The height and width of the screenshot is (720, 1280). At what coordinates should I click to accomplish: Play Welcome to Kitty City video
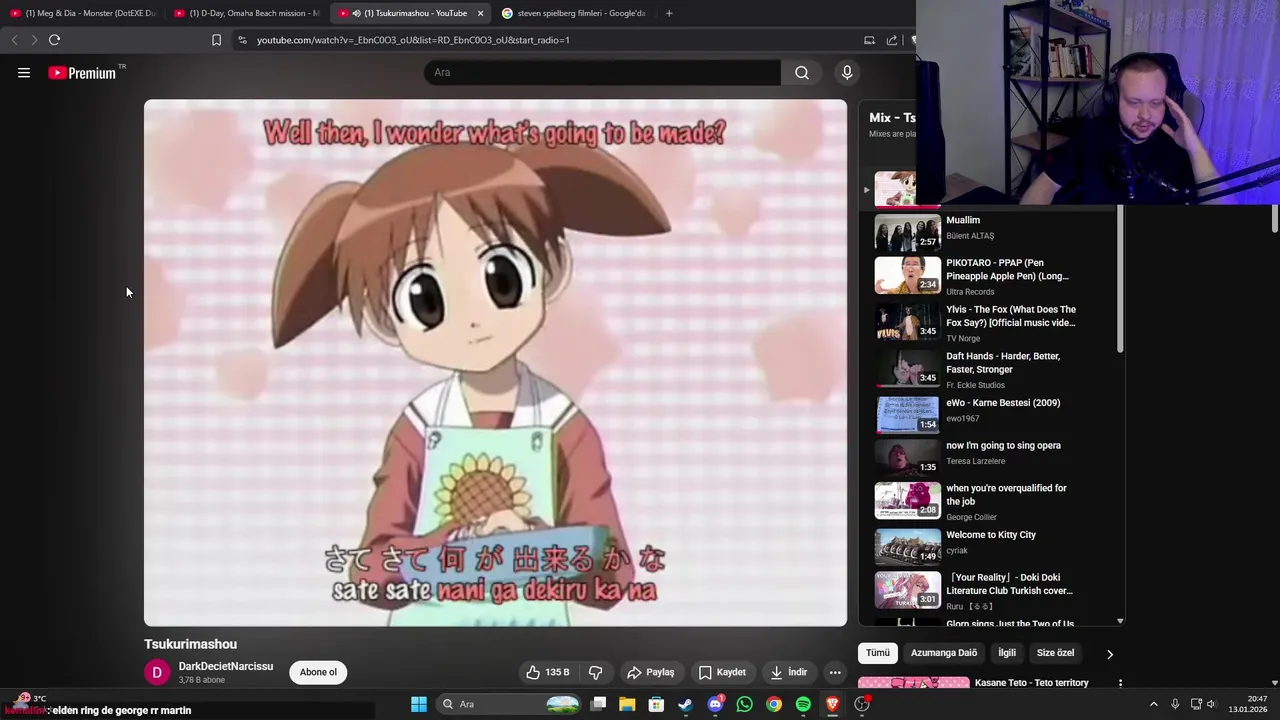coord(985,546)
